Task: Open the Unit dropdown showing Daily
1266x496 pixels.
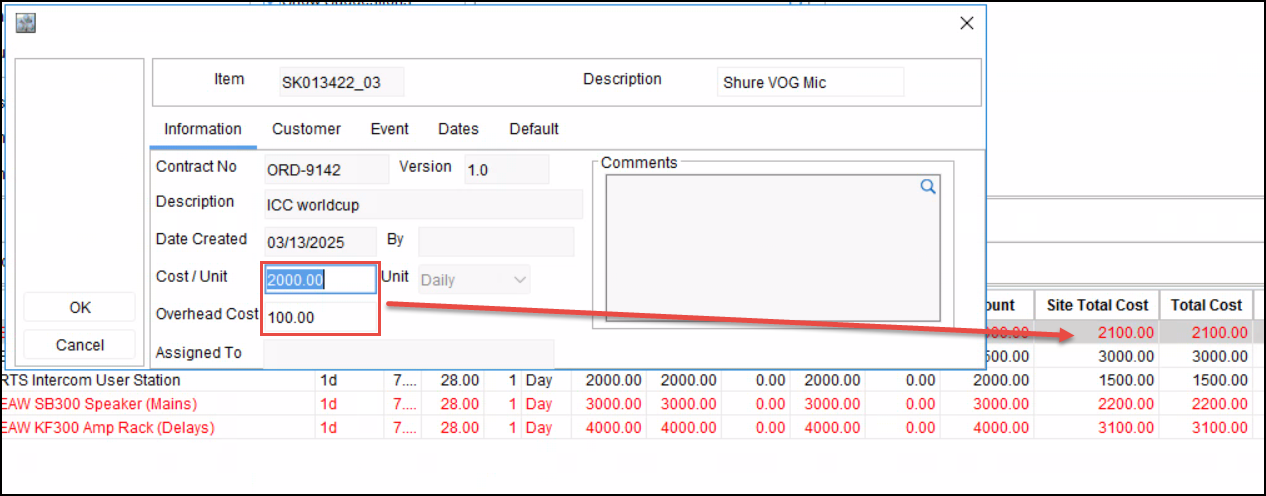Action: 474,280
